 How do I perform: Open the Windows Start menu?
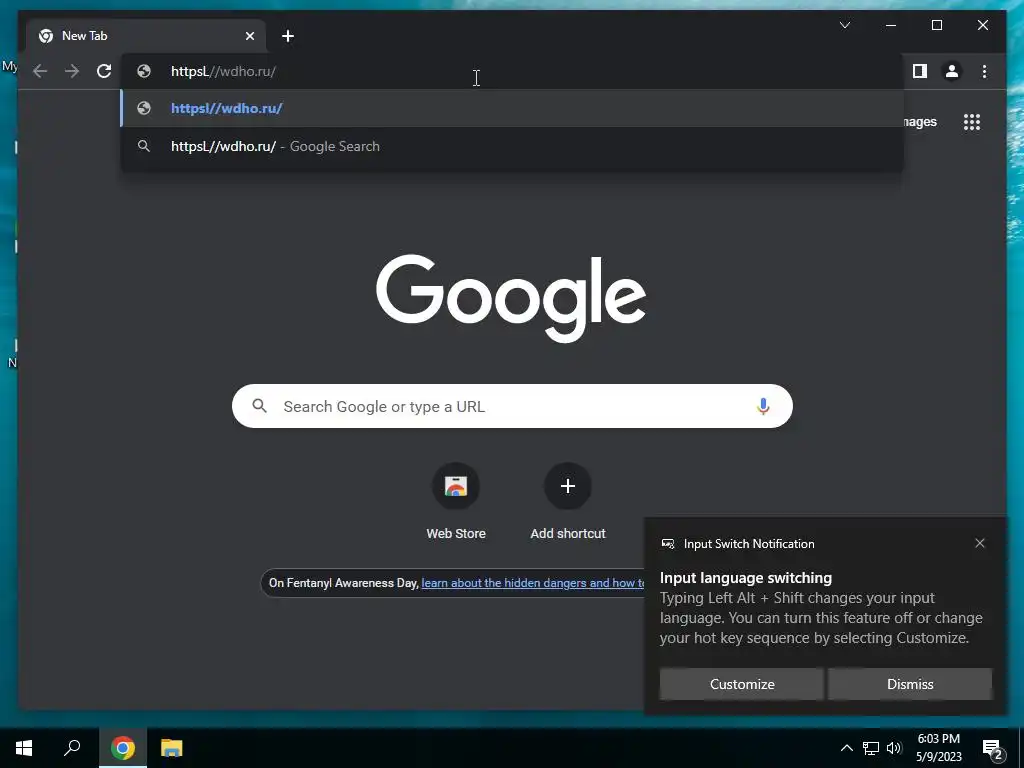[24, 748]
